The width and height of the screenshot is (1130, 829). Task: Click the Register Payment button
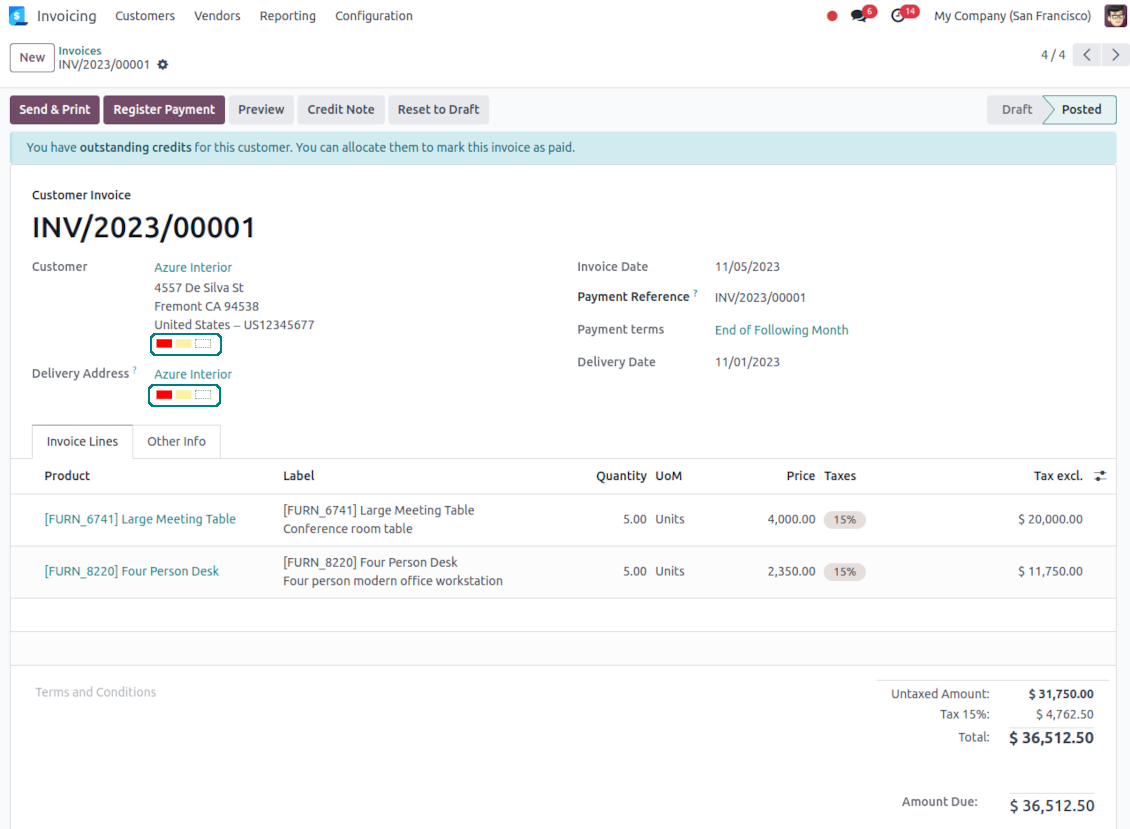click(x=164, y=110)
